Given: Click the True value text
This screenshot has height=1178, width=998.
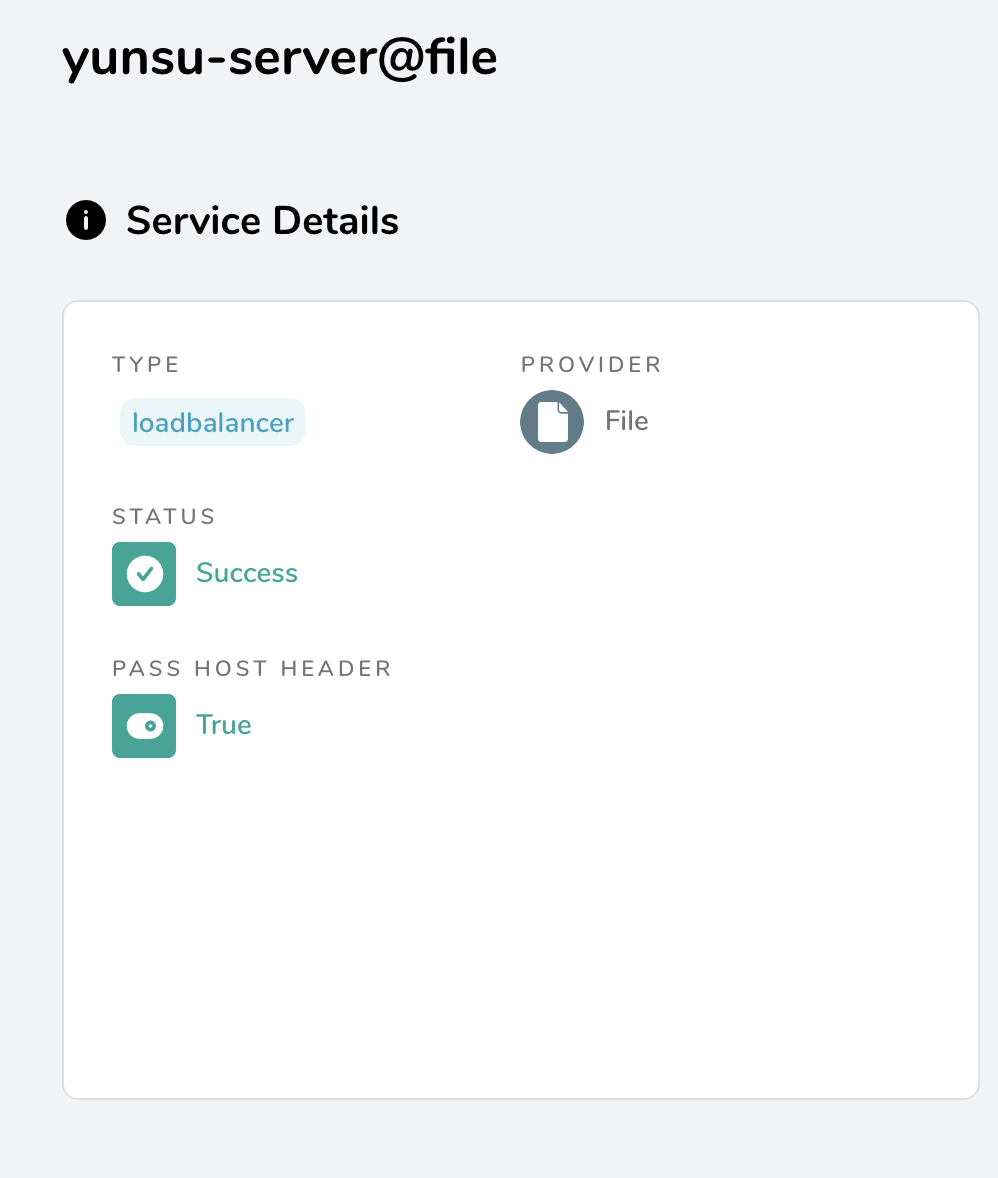Looking at the screenshot, I should [x=224, y=725].
